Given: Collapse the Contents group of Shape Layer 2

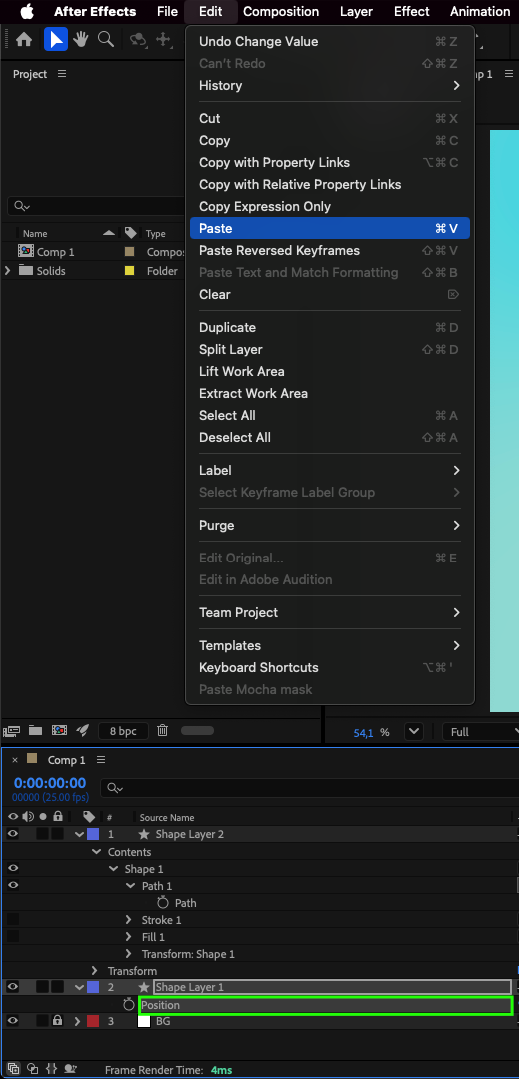Looking at the screenshot, I should [x=96, y=852].
